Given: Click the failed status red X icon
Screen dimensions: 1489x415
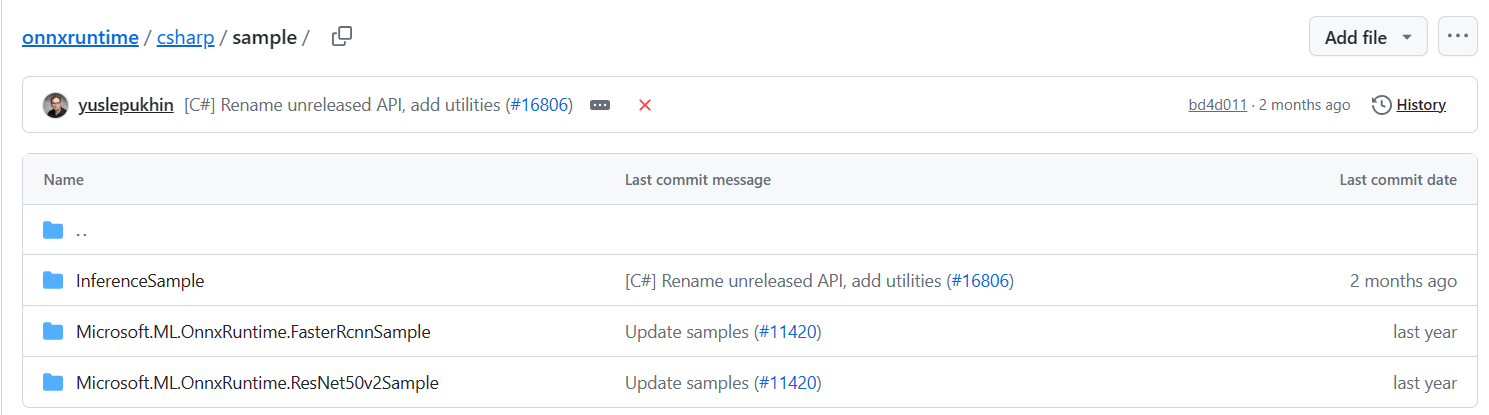Looking at the screenshot, I should [645, 105].
